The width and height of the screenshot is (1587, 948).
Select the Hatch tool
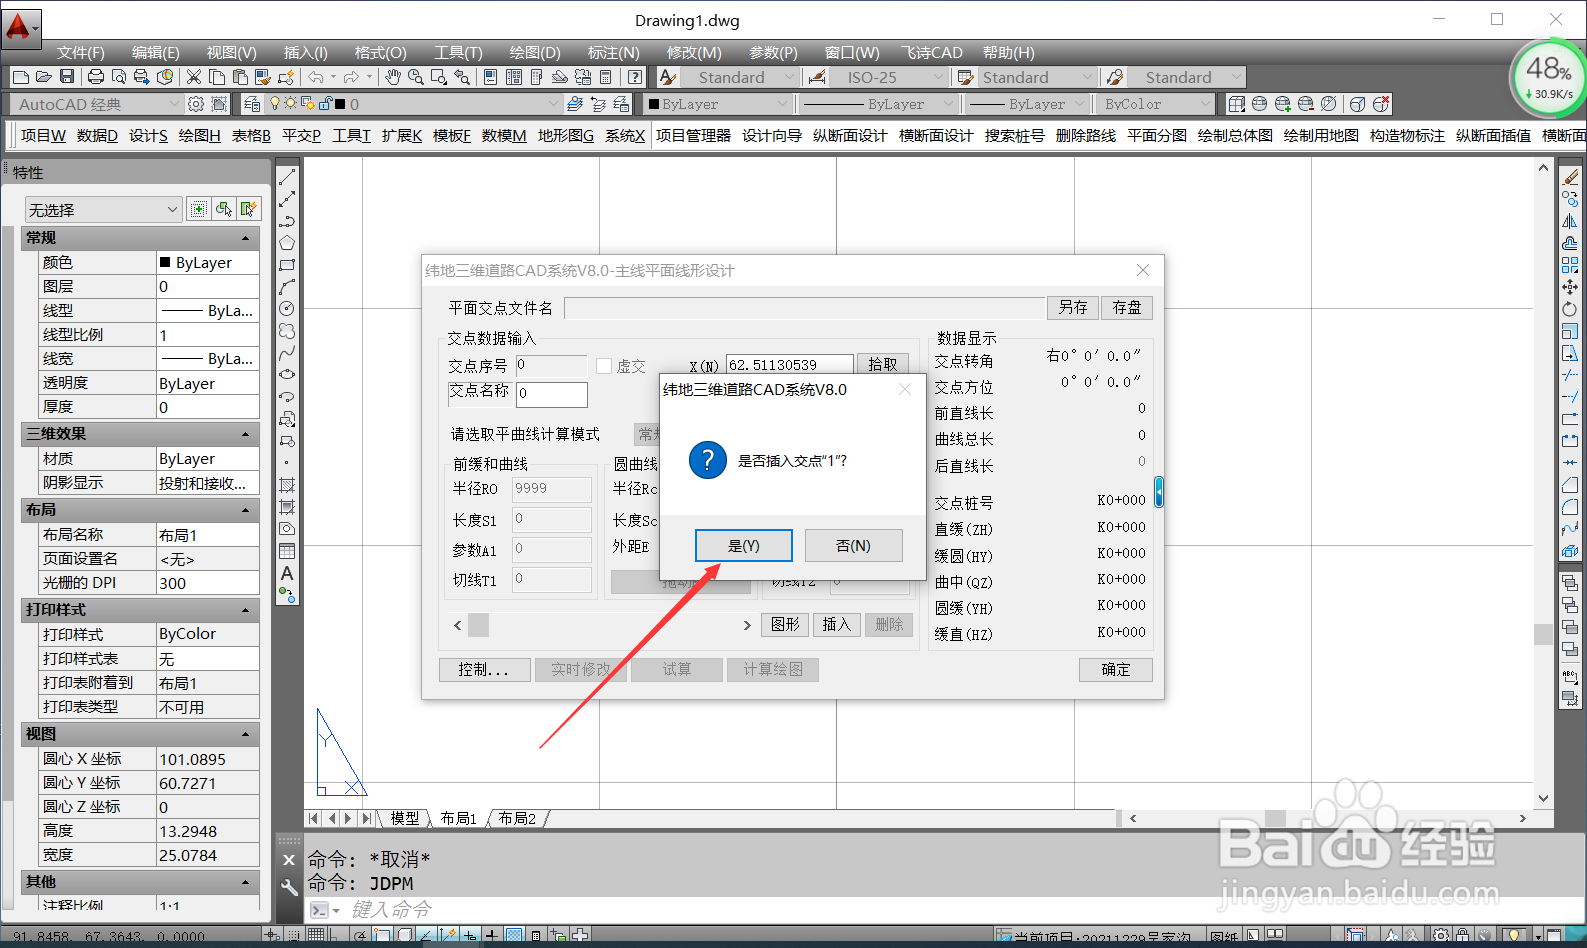(287, 485)
